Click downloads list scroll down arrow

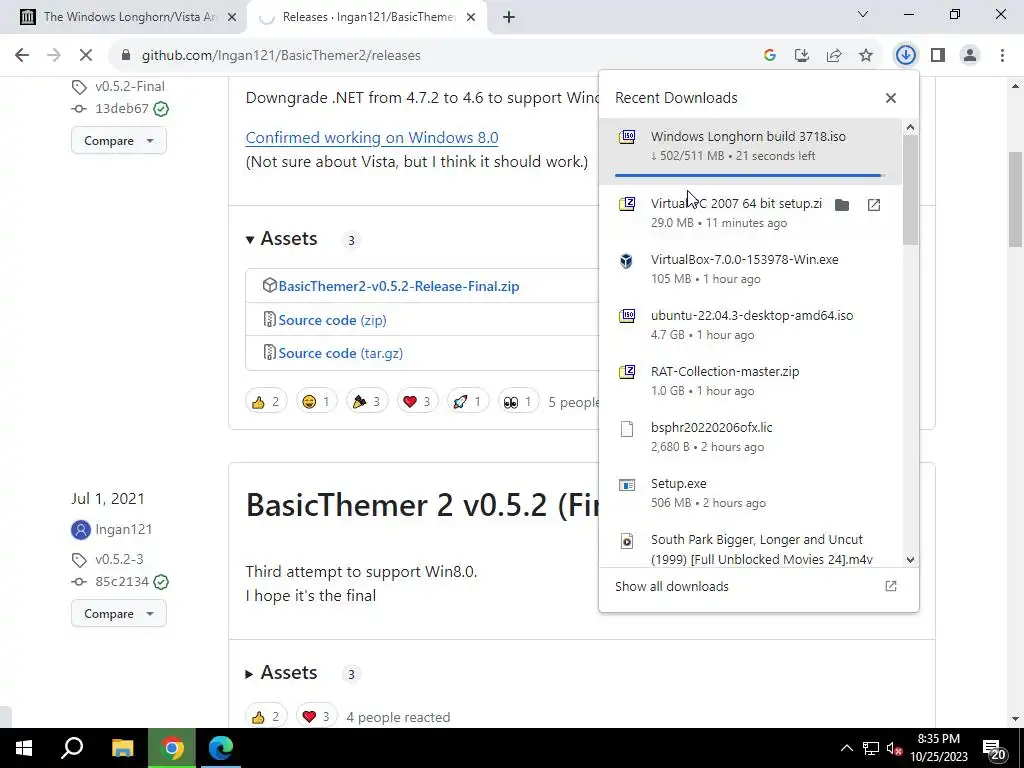point(910,560)
